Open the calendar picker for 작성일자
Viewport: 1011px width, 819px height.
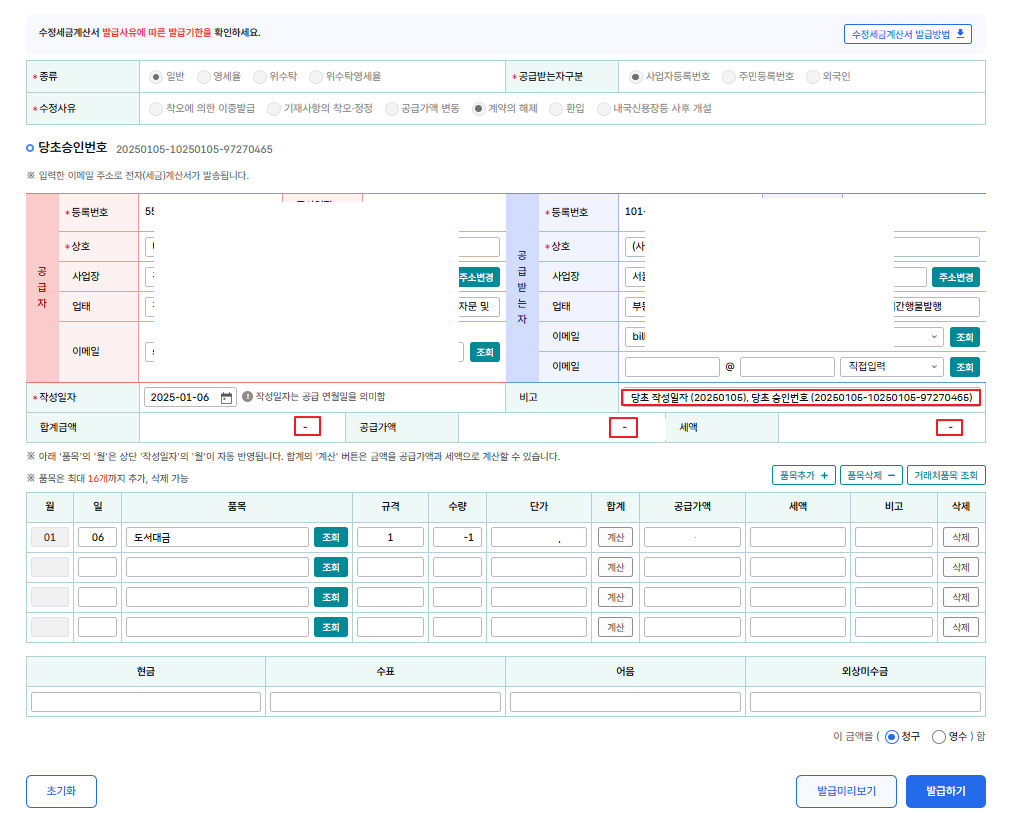pyautogui.click(x=226, y=398)
